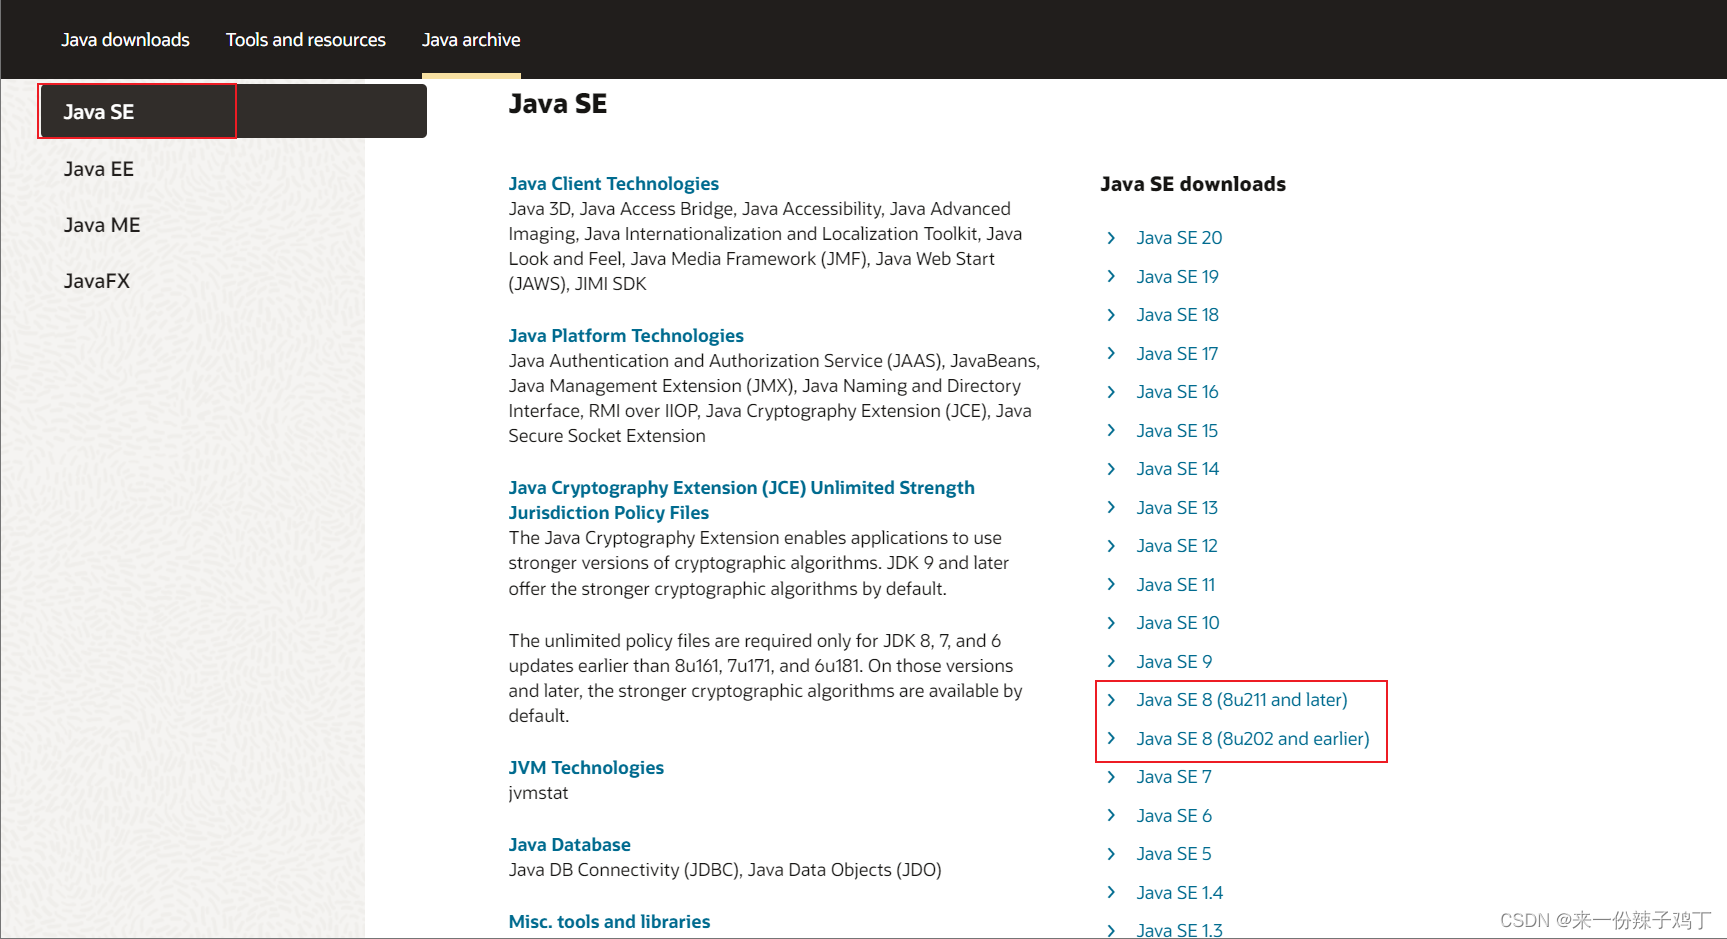Open the Java SE 7 link
This screenshot has width=1727, height=939.
[1174, 777]
